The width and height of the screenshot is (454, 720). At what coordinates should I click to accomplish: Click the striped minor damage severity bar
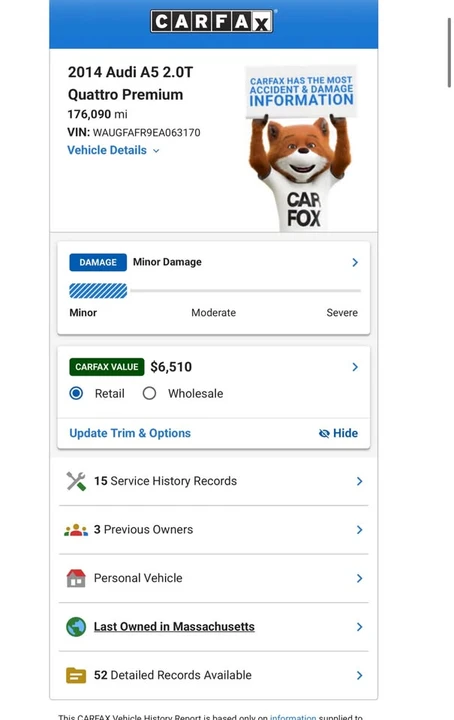point(98,291)
